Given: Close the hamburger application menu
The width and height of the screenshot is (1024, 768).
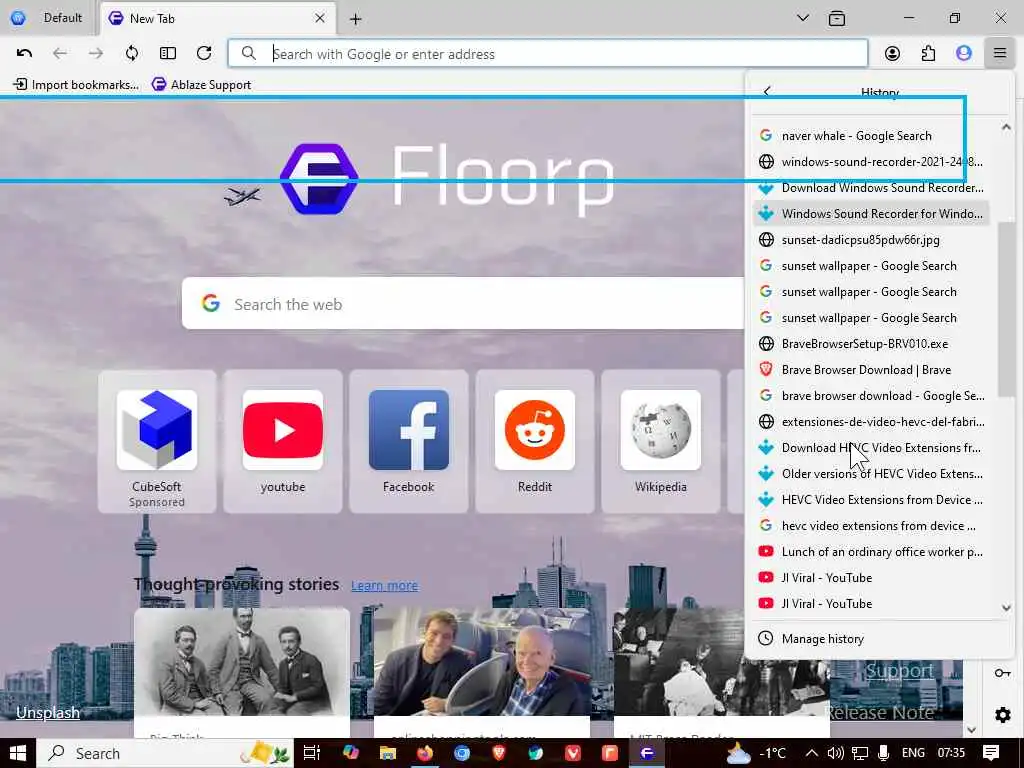Looking at the screenshot, I should coord(1000,54).
